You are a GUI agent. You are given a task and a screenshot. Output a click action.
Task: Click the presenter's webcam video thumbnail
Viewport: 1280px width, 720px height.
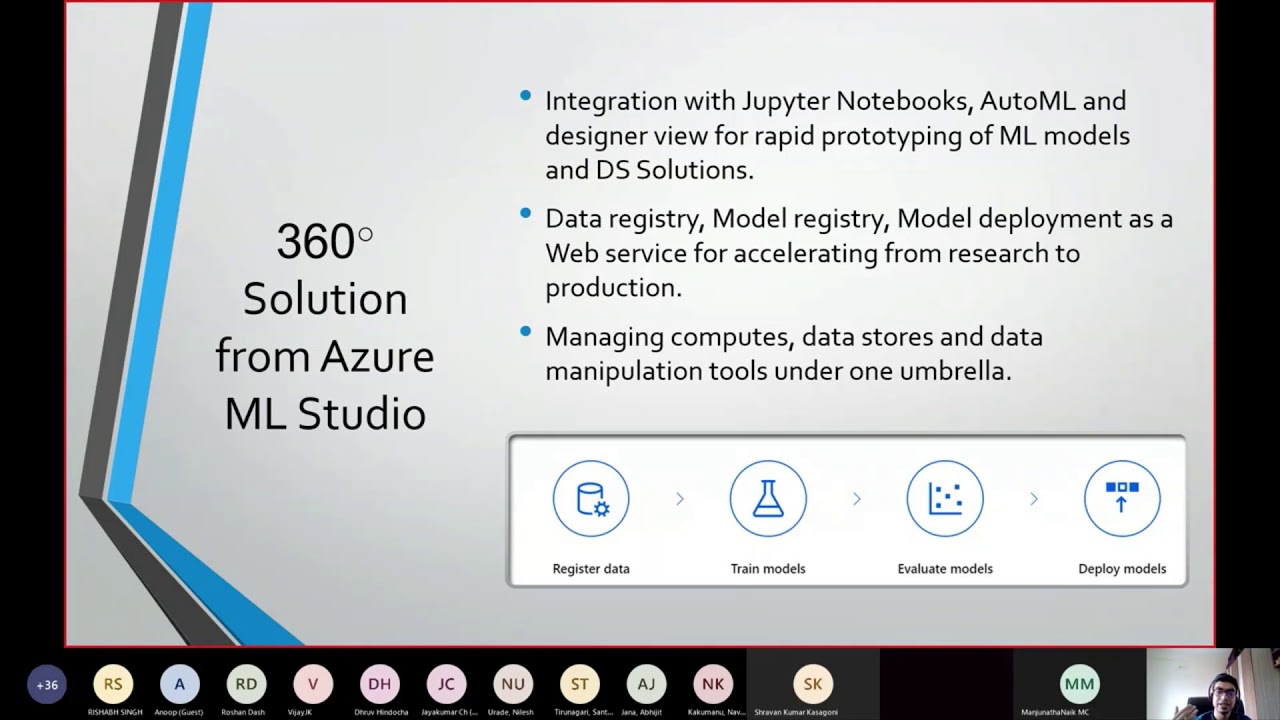pos(1213,684)
